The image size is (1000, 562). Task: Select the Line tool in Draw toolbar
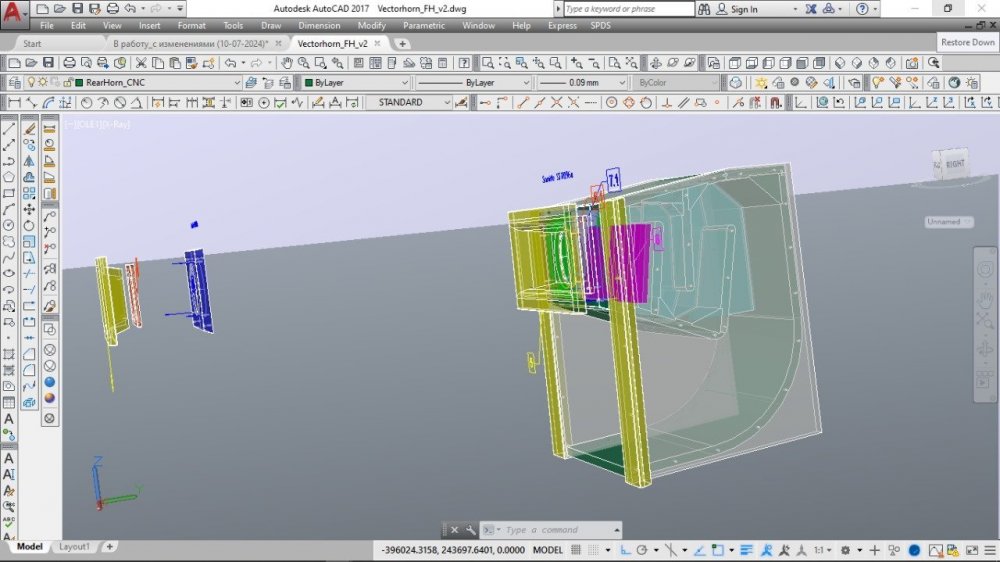pyautogui.click(x=9, y=128)
